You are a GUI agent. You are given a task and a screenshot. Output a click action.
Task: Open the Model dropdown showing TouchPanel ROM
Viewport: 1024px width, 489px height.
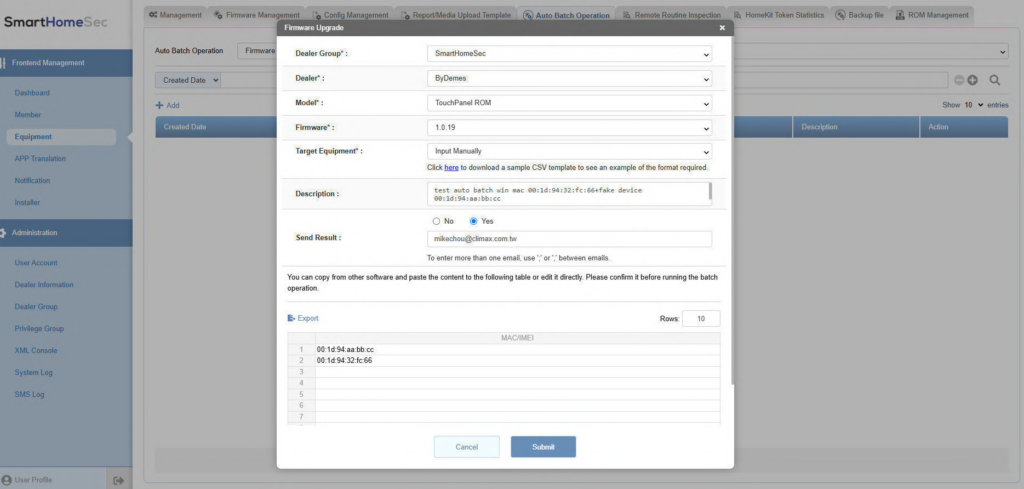coord(569,103)
